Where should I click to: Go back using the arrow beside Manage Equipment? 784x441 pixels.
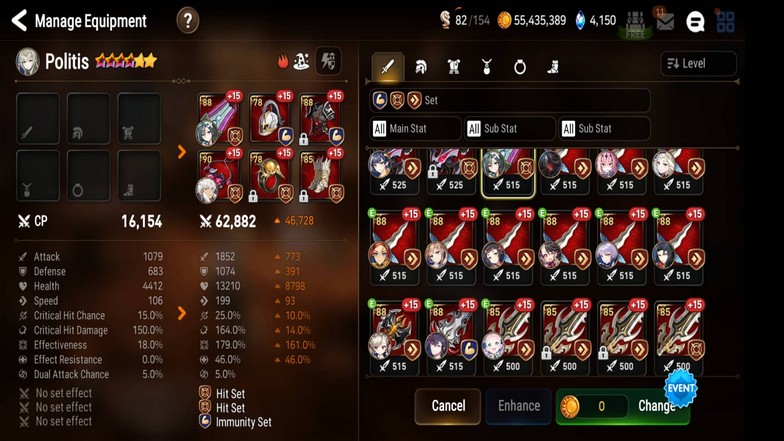(x=19, y=21)
